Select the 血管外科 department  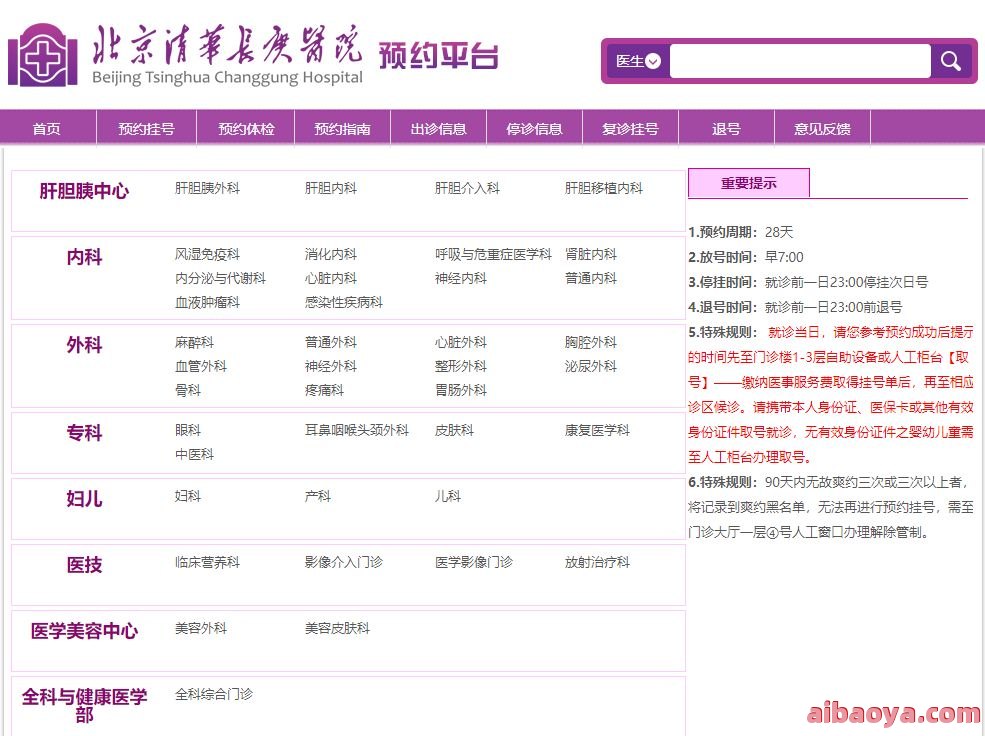200,366
